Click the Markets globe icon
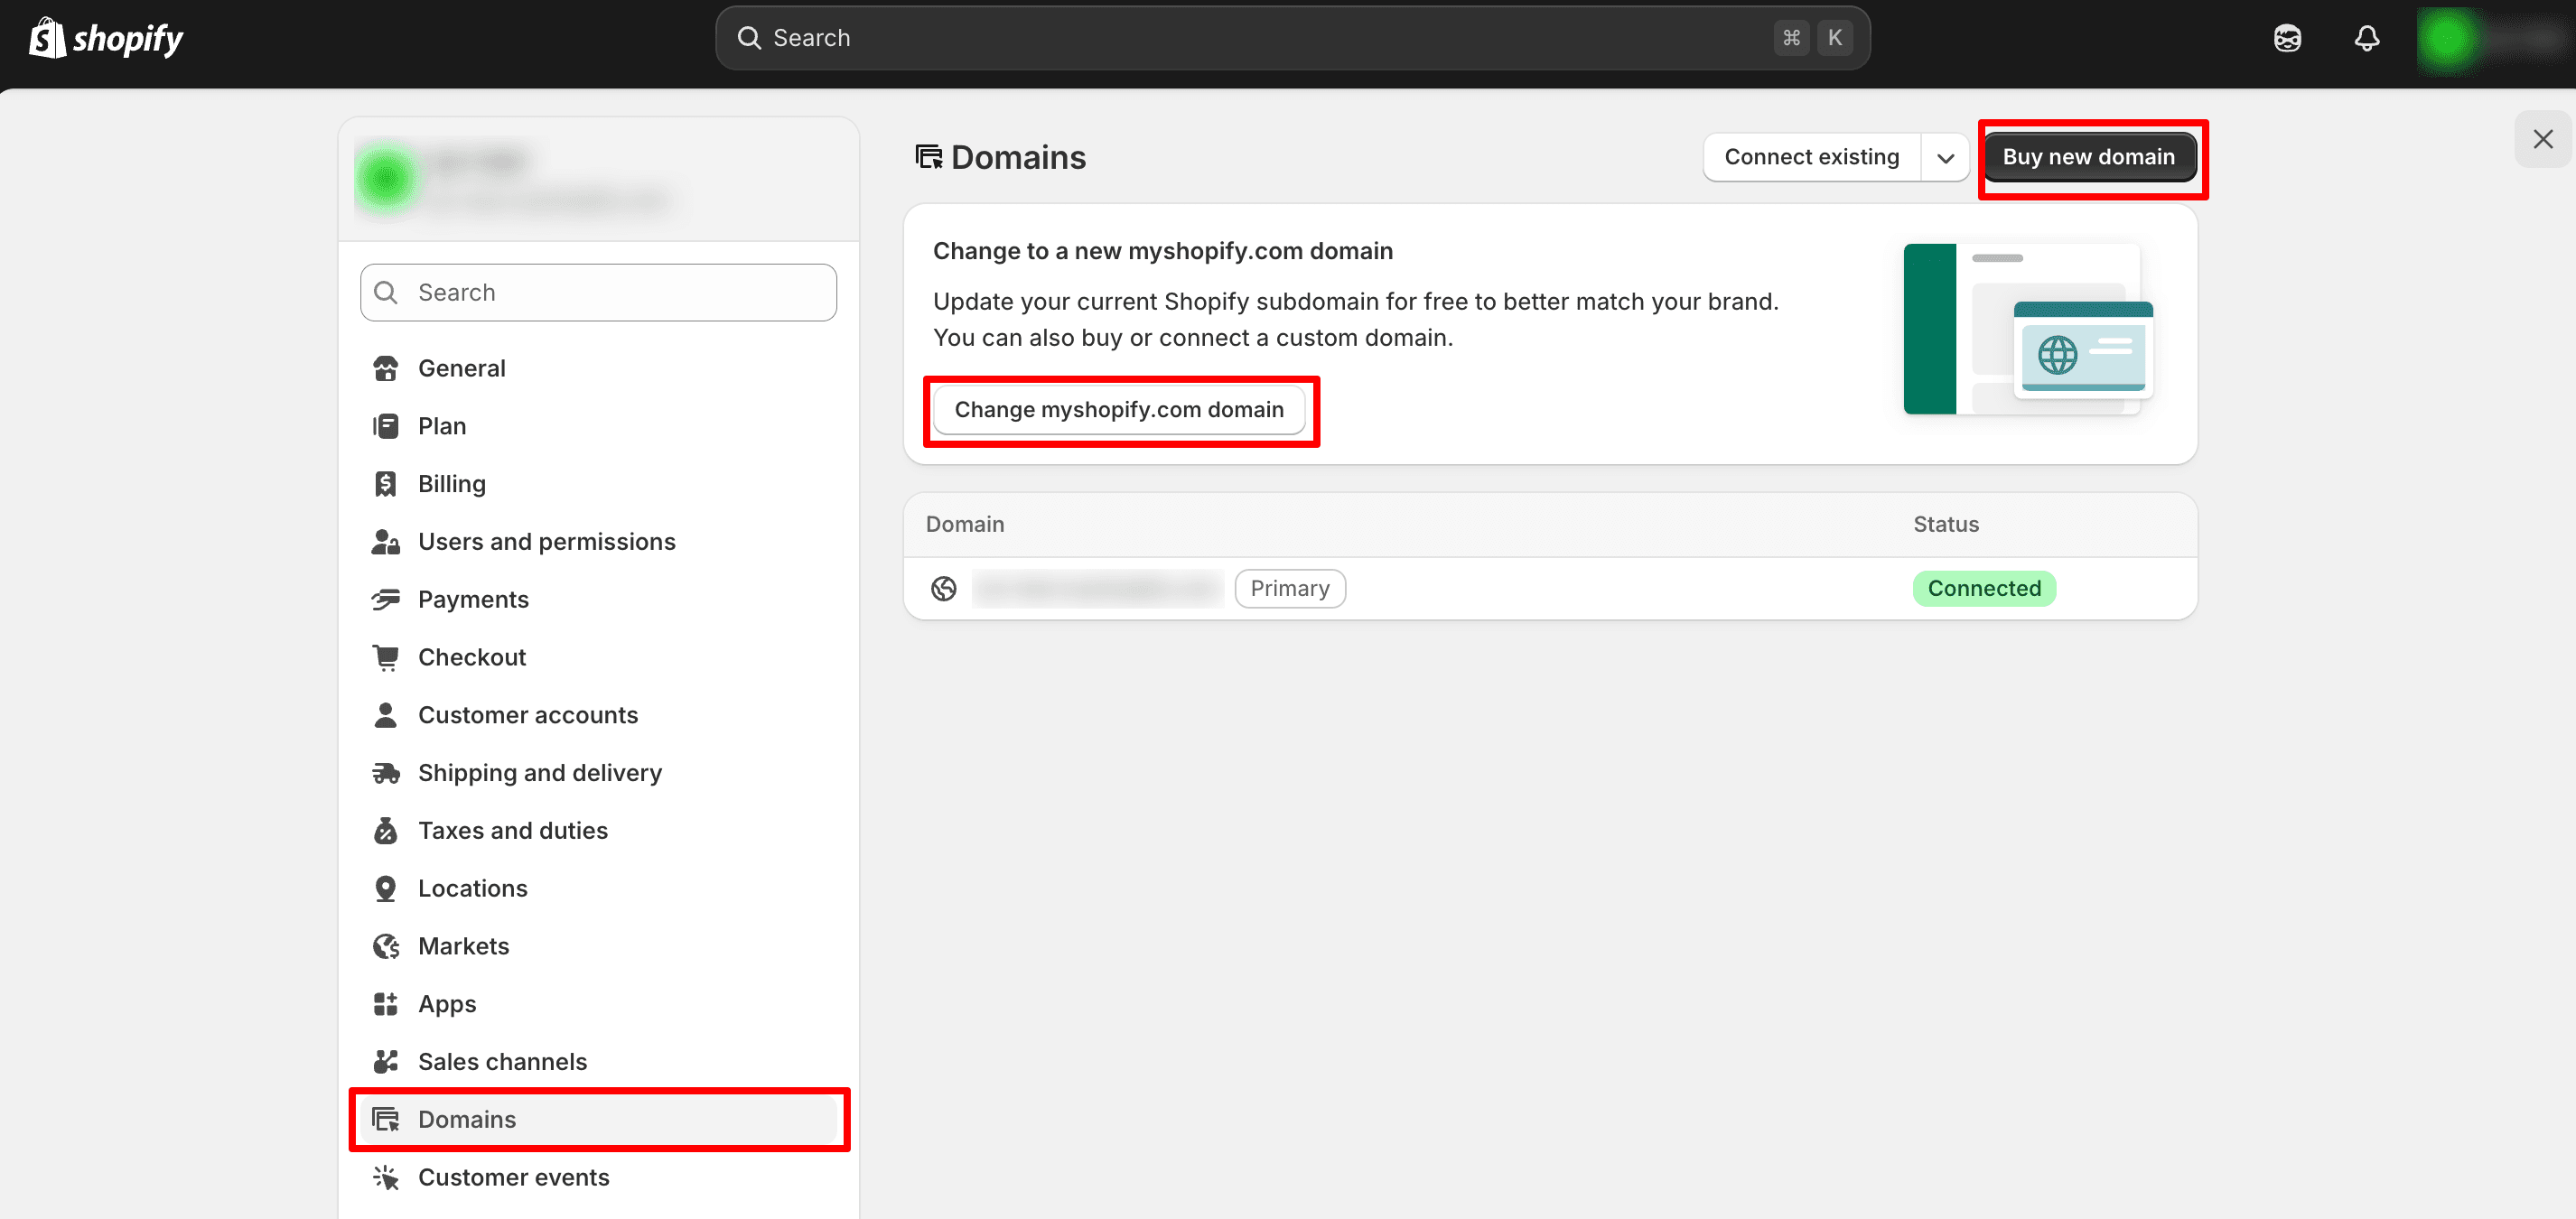 [385, 946]
